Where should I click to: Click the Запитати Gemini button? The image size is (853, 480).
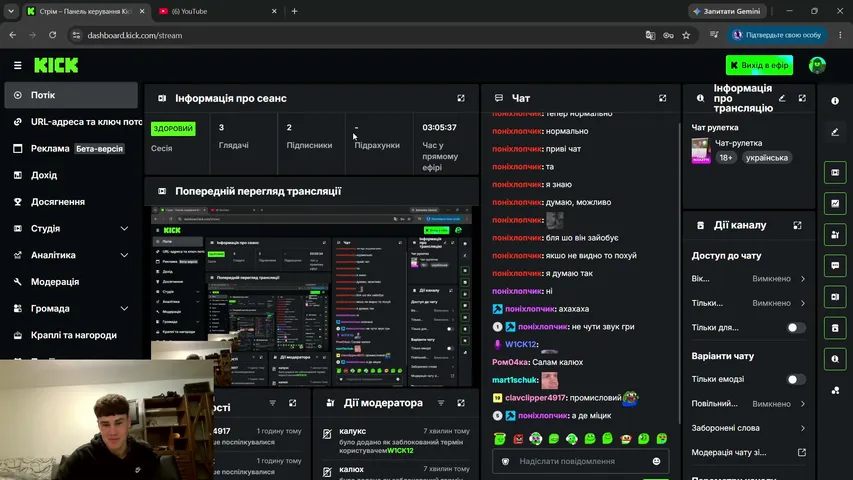(727, 11)
